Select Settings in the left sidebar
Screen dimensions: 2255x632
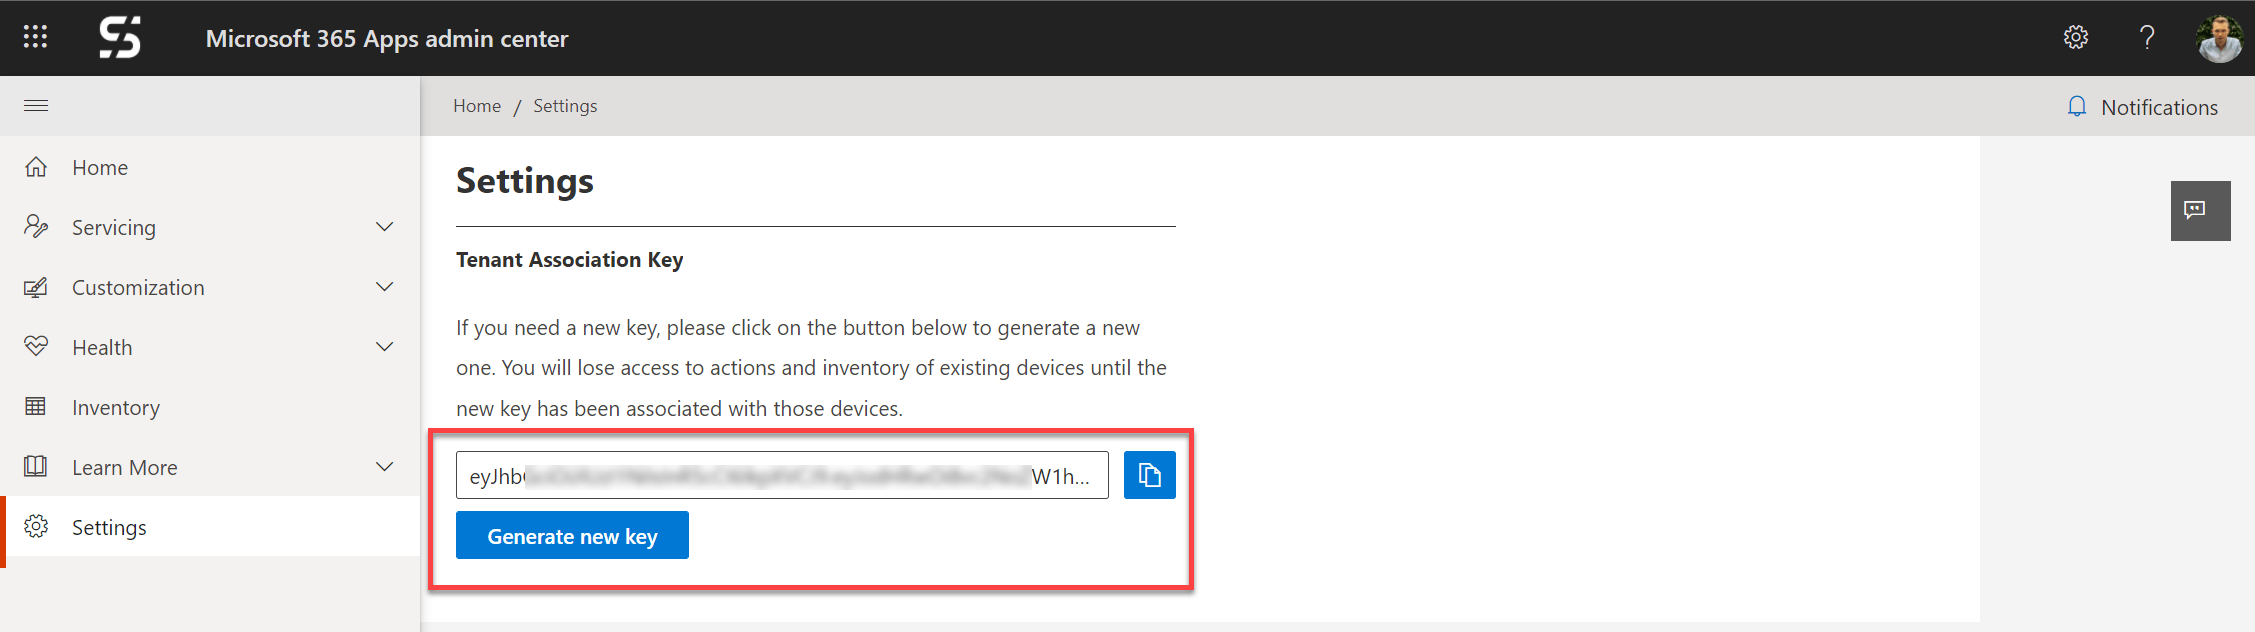[x=109, y=527]
